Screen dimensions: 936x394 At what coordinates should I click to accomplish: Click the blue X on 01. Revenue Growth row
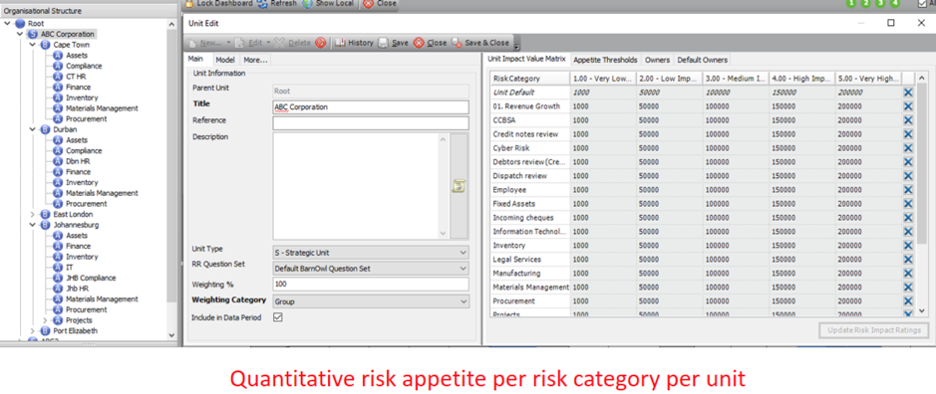point(908,106)
